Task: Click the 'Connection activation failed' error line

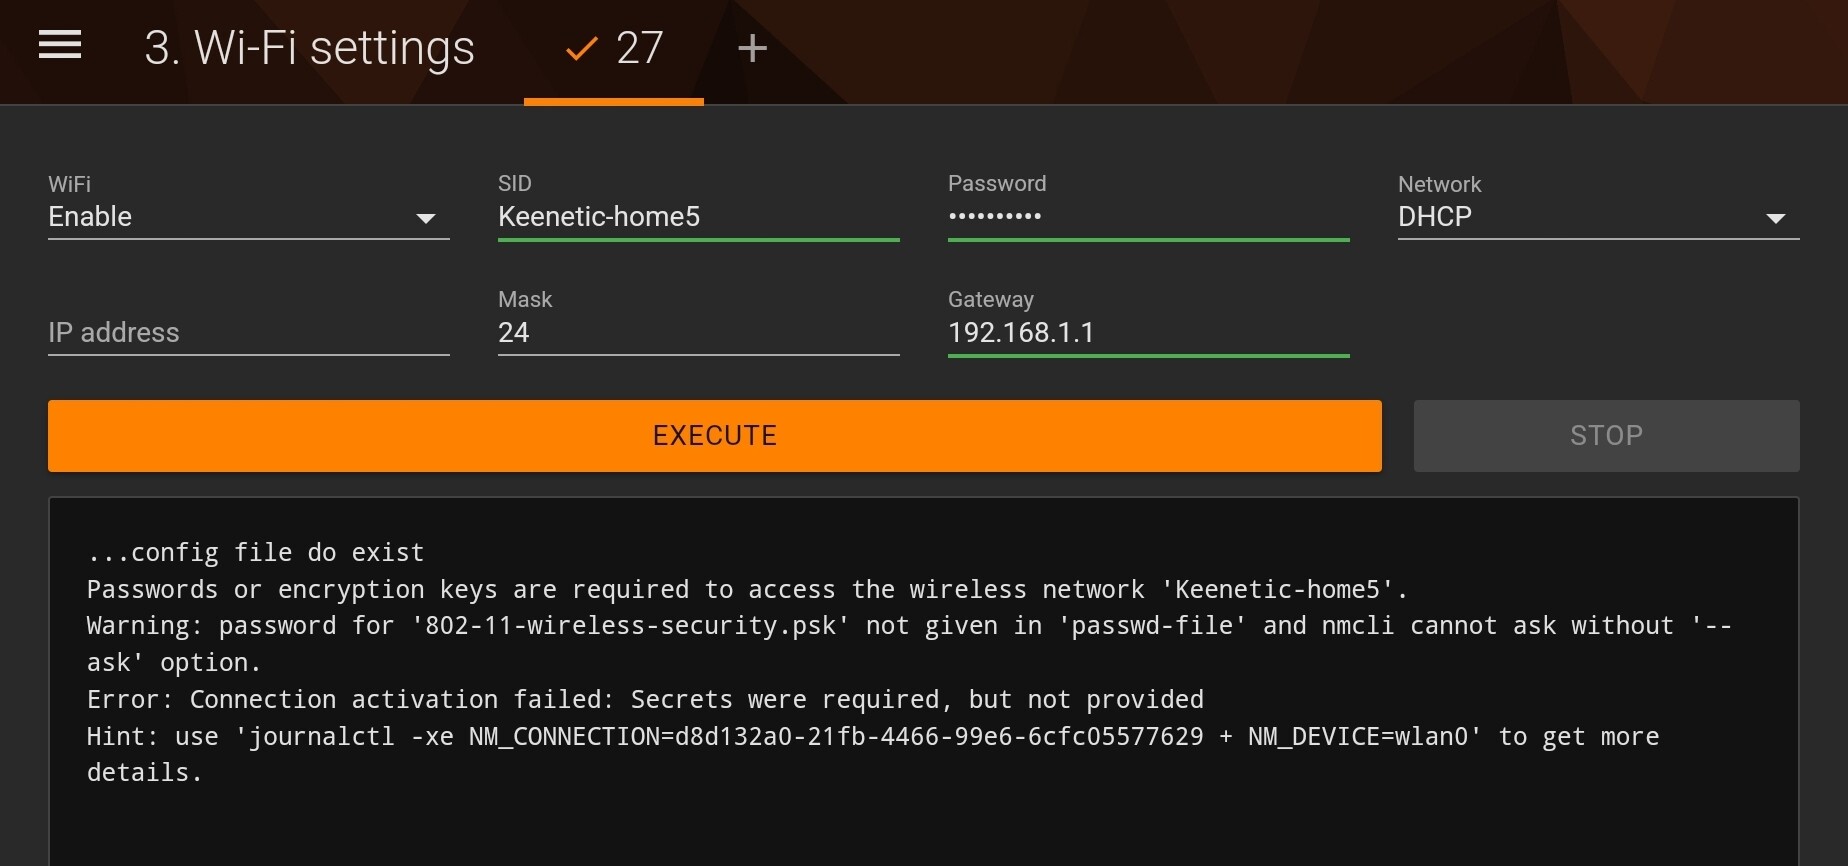Action: pyautogui.click(x=645, y=700)
